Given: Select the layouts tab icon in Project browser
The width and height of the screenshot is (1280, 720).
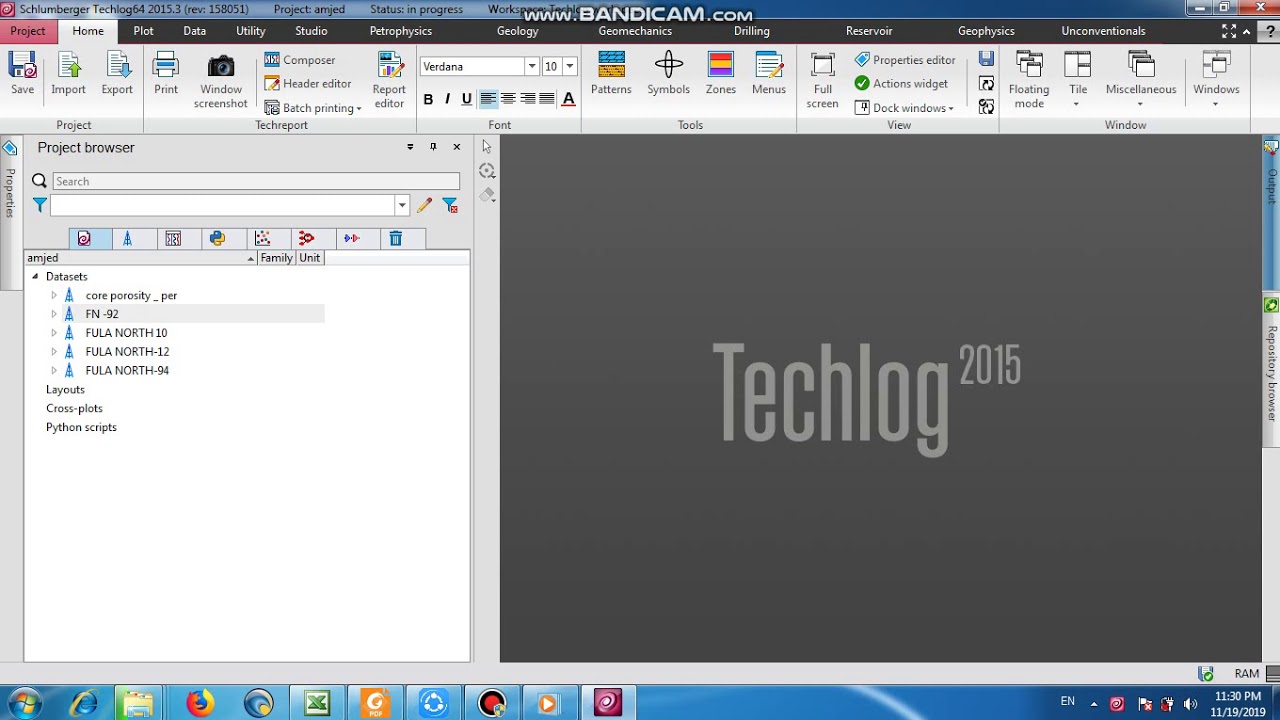Looking at the screenshot, I should coord(173,238).
